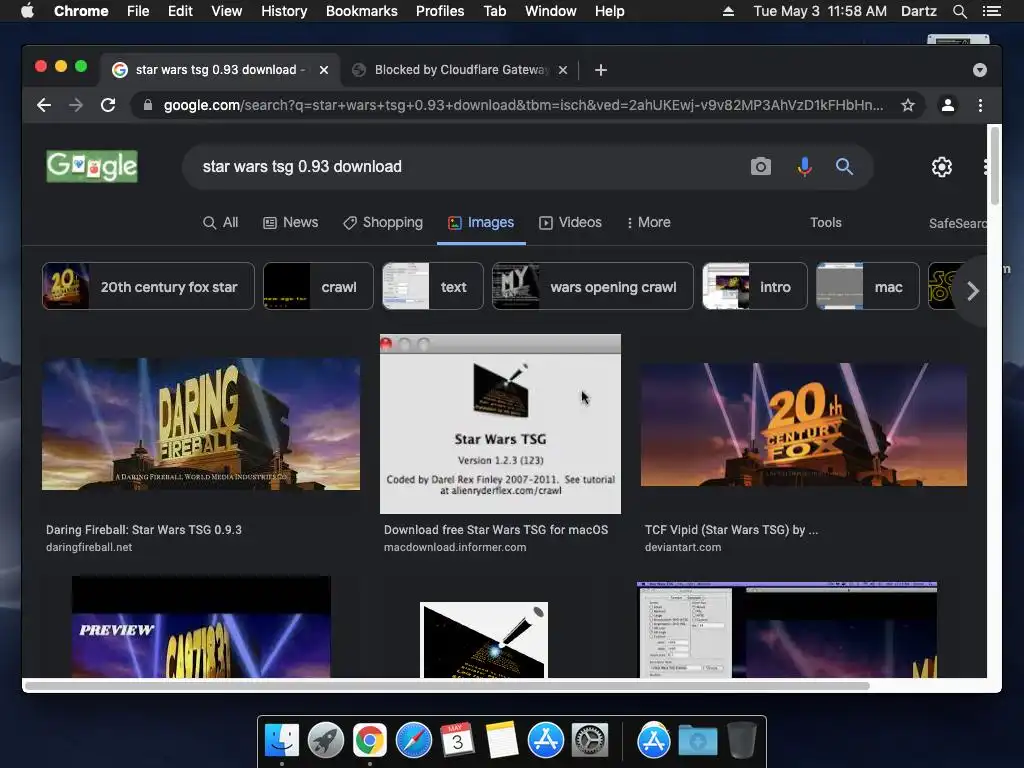Visit deviantart.com source link

[683, 547]
